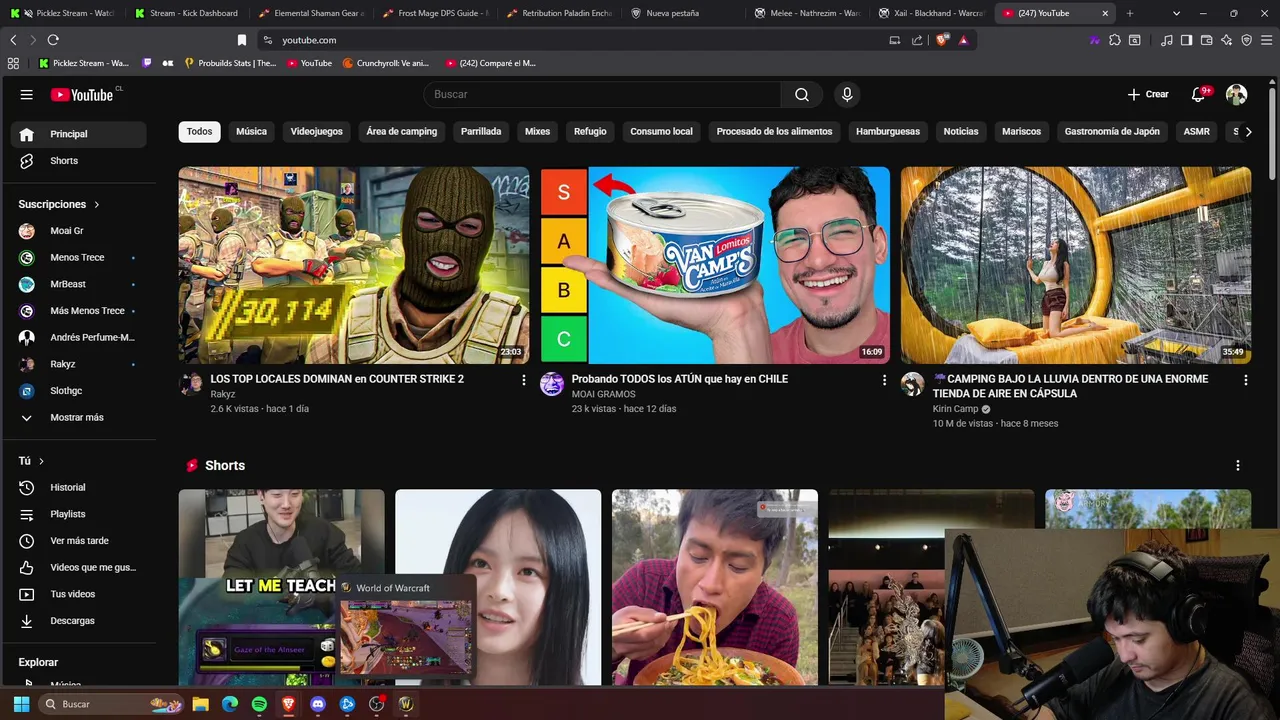Open Brave Shields lion icon

pos(942,40)
